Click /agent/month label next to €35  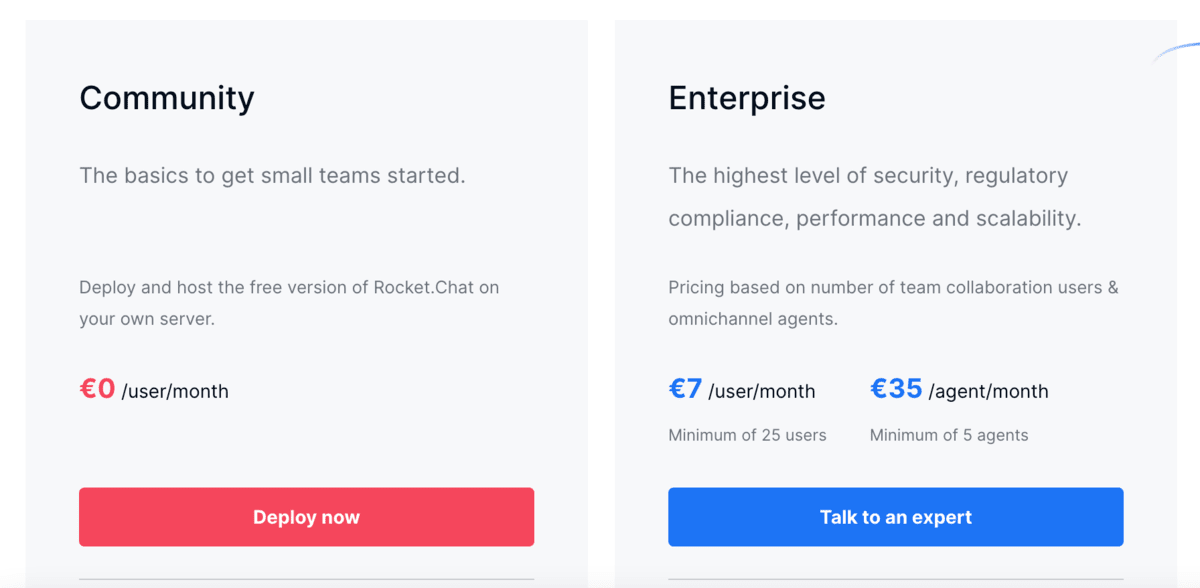click(986, 391)
